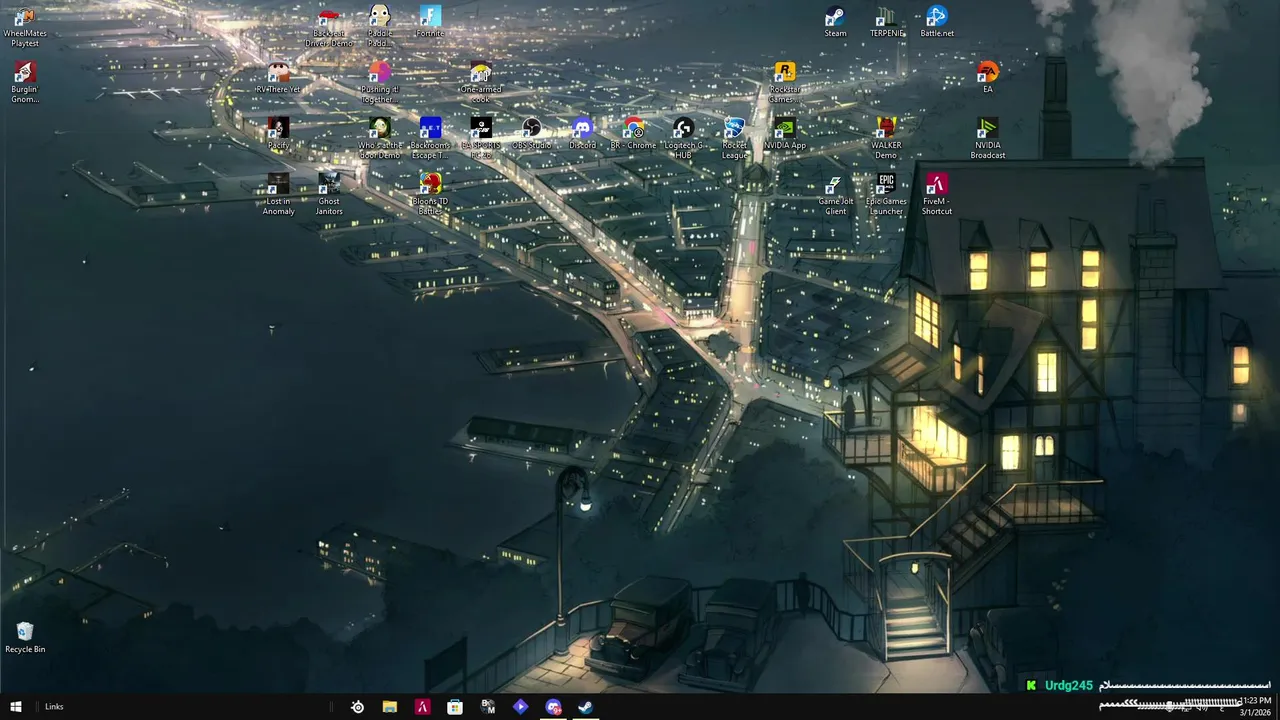Select the Game Jolt Client icon
This screenshot has width=1280, height=720.
click(x=835, y=194)
